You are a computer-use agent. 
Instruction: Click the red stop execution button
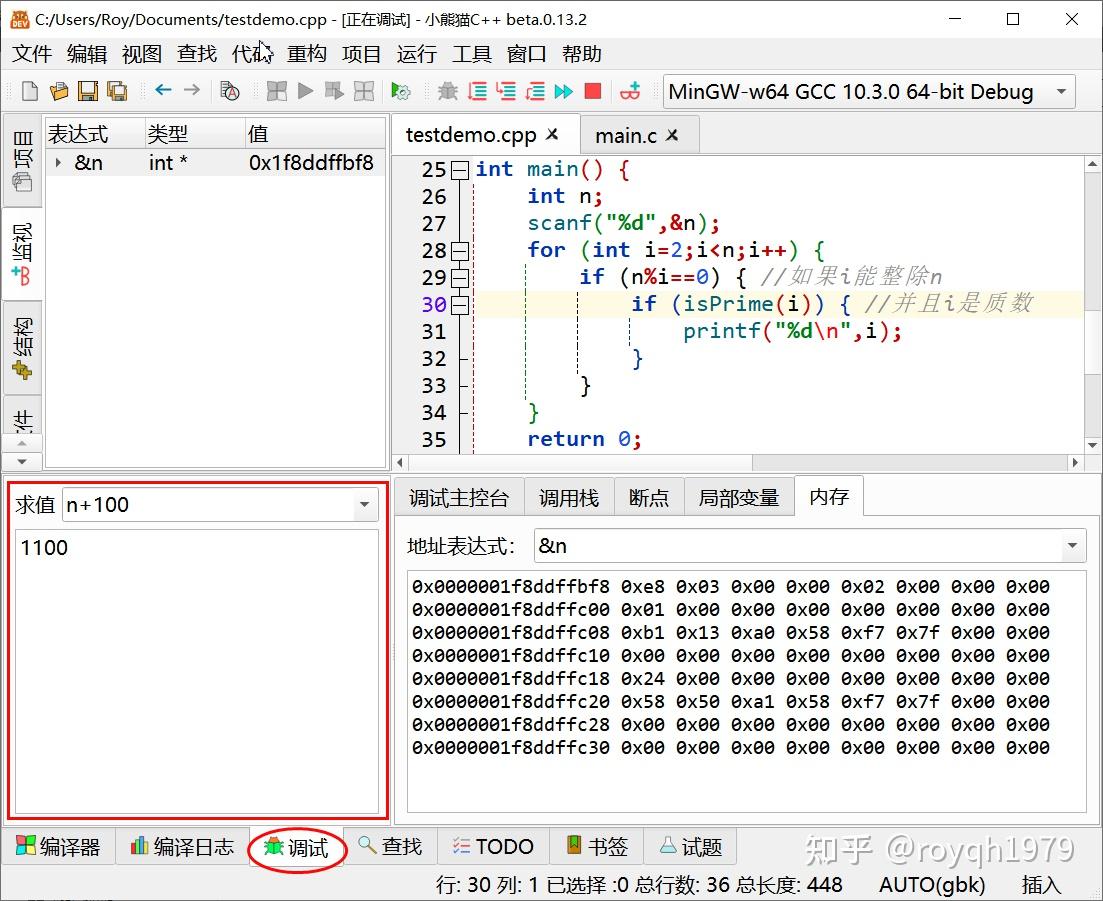click(x=593, y=92)
